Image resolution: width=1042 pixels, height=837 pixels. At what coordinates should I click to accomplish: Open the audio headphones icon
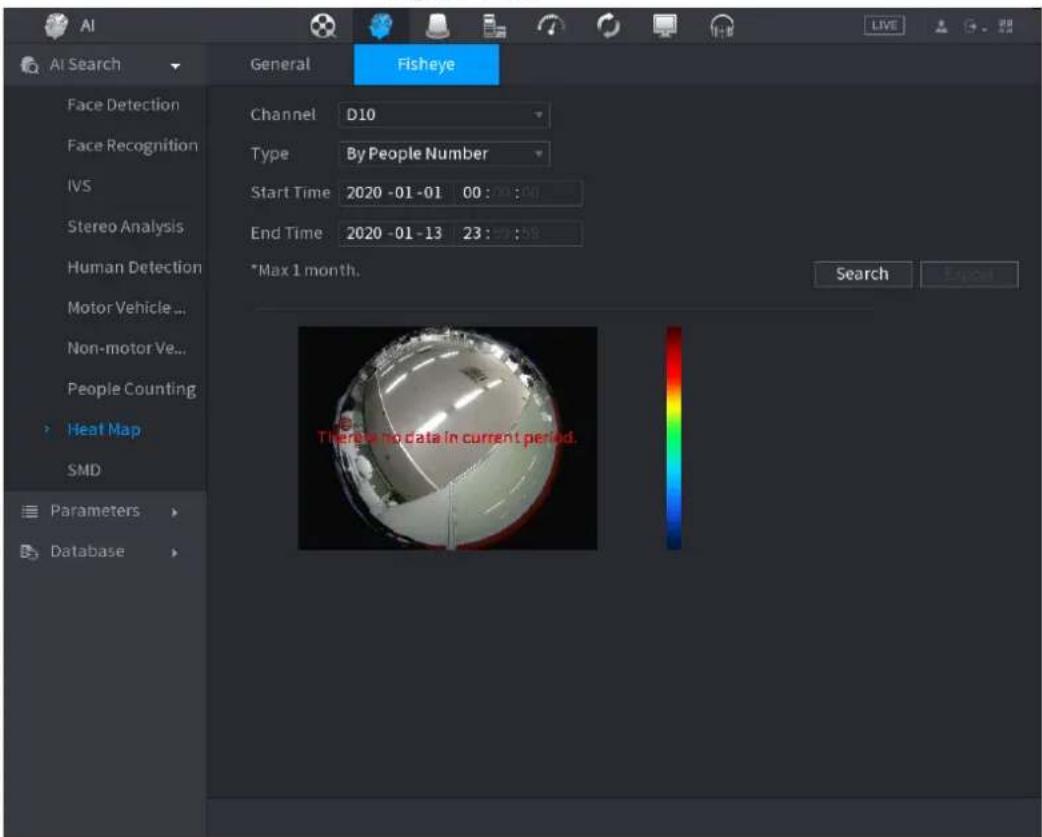point(722,27)
